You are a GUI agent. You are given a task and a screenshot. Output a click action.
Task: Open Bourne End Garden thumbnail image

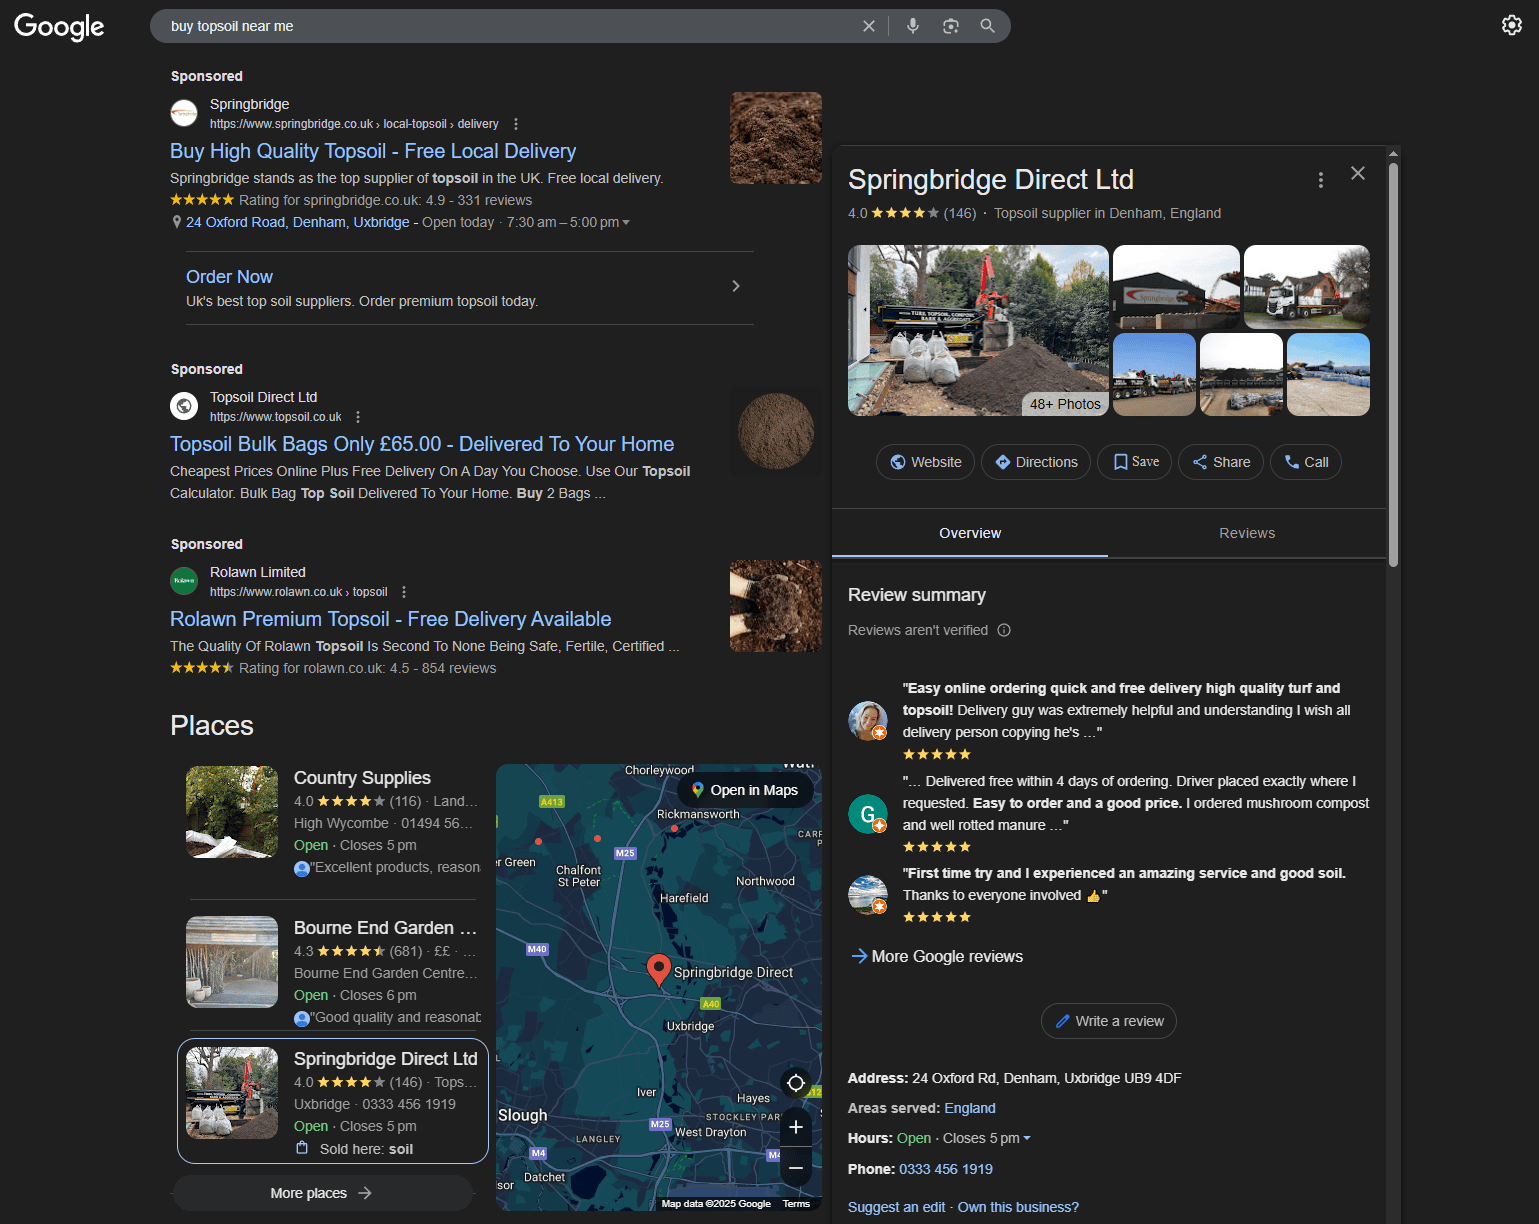pyautogui.click(x=232, y=962)
